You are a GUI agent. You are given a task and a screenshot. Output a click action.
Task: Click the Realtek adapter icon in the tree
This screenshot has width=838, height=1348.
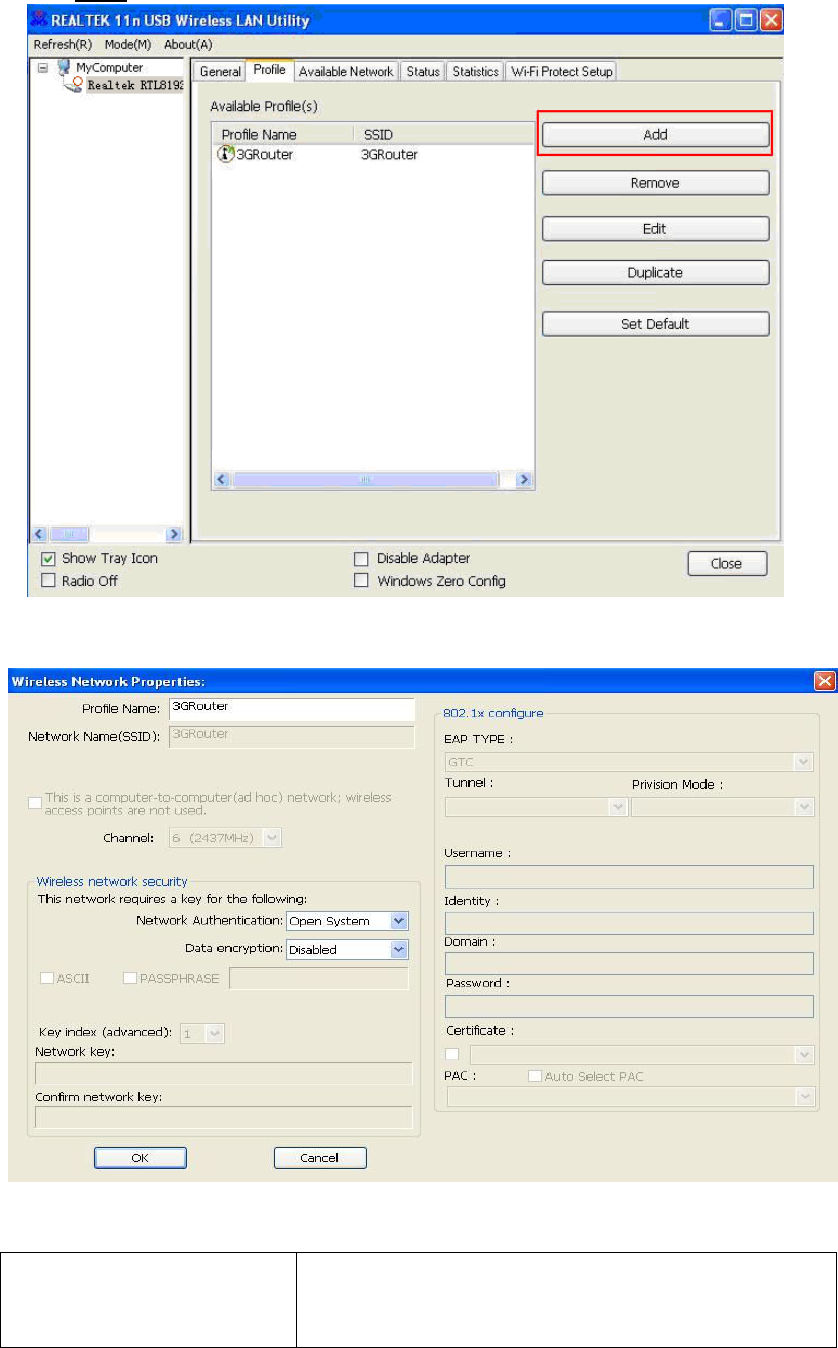click(x=73, y=85)
